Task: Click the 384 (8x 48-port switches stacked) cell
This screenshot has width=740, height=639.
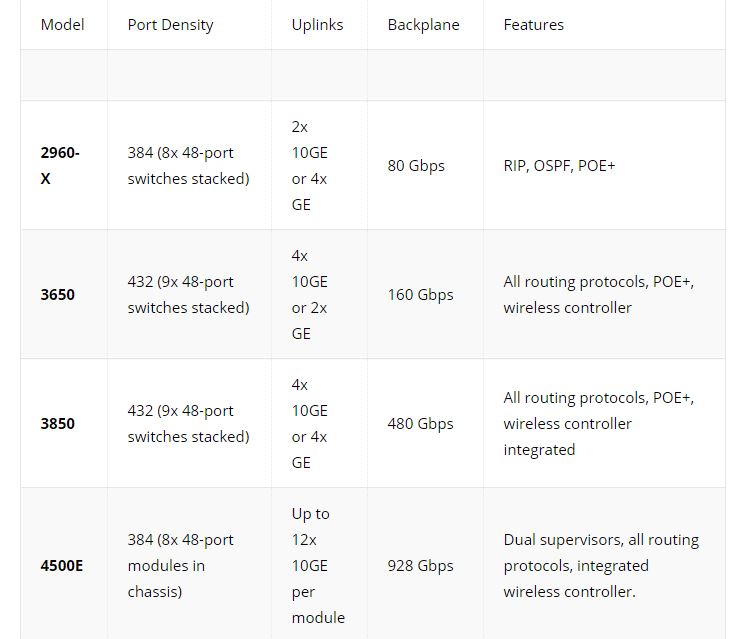Action: pyautogui.click(x=188, y=166)
